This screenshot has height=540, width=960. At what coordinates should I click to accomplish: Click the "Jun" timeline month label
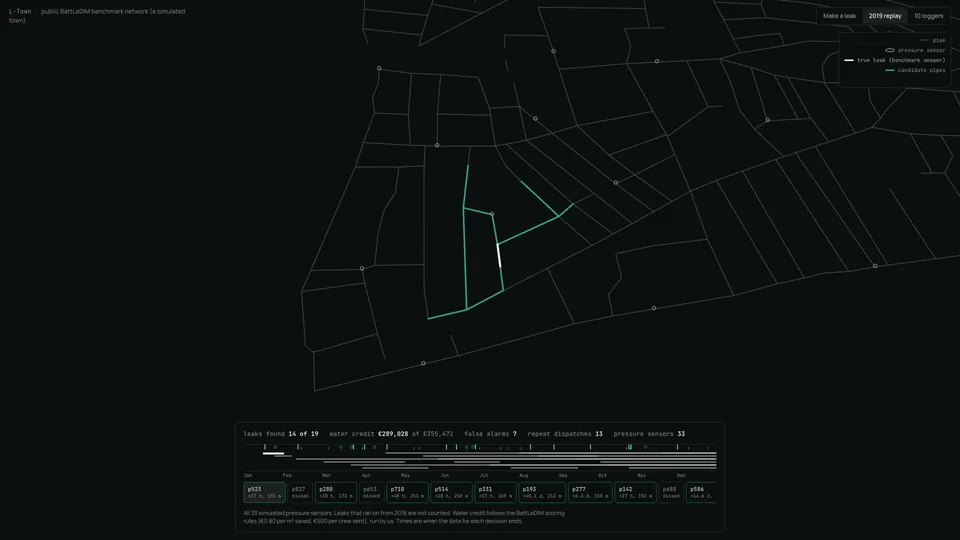444,475
